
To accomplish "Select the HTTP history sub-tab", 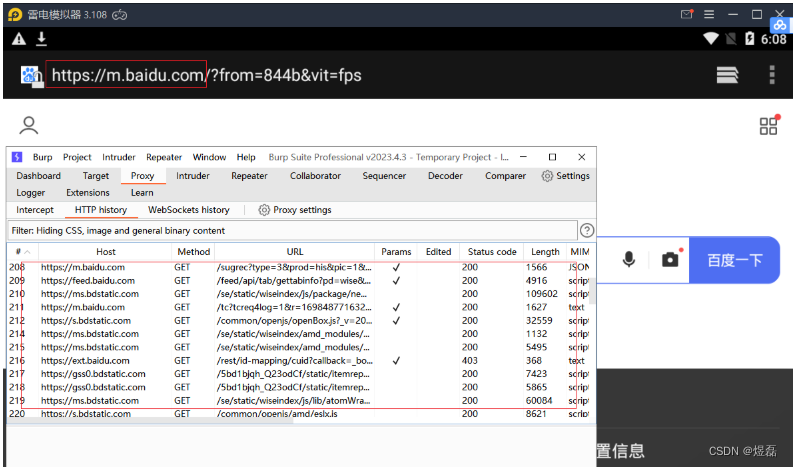I will coord(101,209).
